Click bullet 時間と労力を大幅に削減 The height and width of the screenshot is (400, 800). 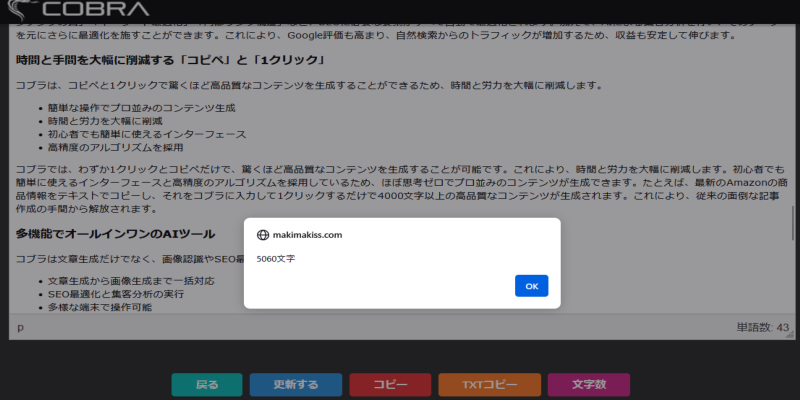pyautogui.click(x=106, y=121)
